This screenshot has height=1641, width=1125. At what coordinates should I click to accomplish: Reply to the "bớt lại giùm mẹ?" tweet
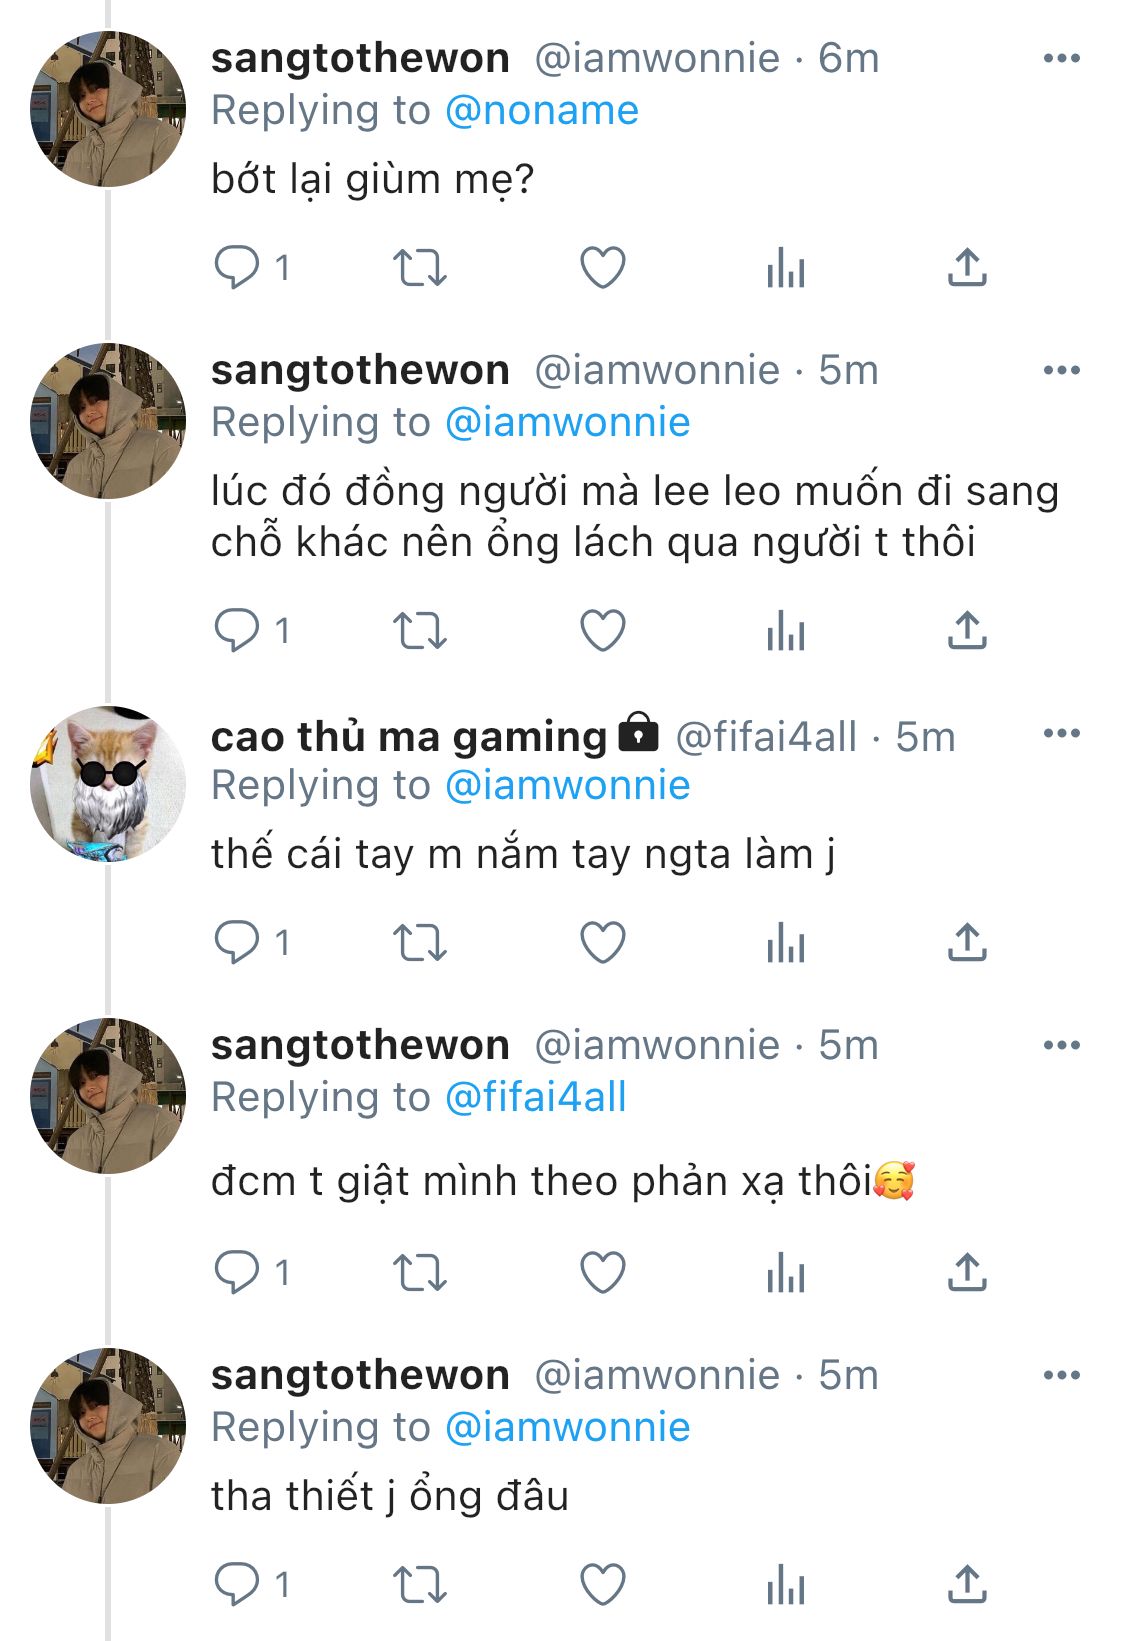point(237,268)
